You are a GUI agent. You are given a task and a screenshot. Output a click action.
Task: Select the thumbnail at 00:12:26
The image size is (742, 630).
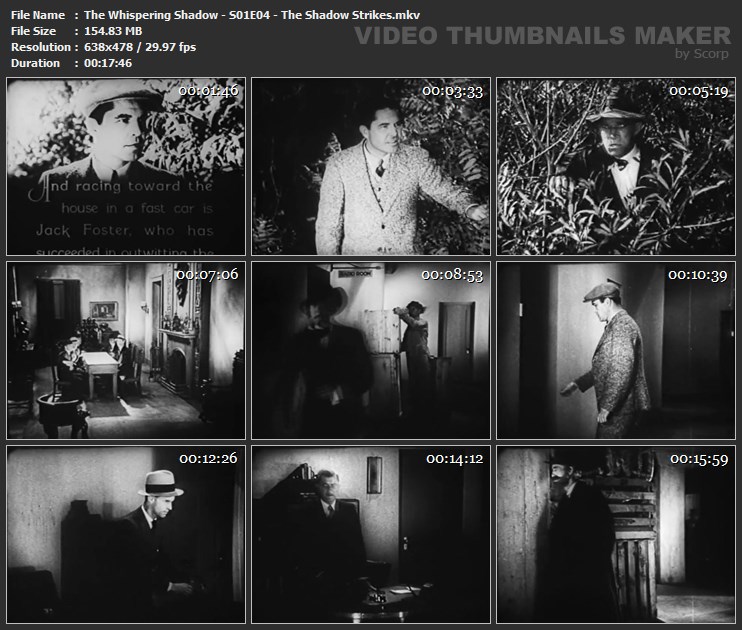click(x=126, y=534)
